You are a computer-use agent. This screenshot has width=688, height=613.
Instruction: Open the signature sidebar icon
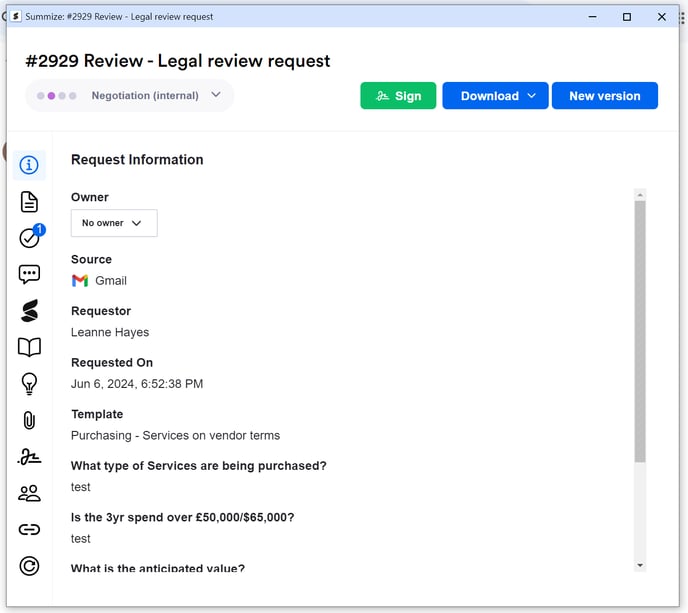[x=29, y=457]
